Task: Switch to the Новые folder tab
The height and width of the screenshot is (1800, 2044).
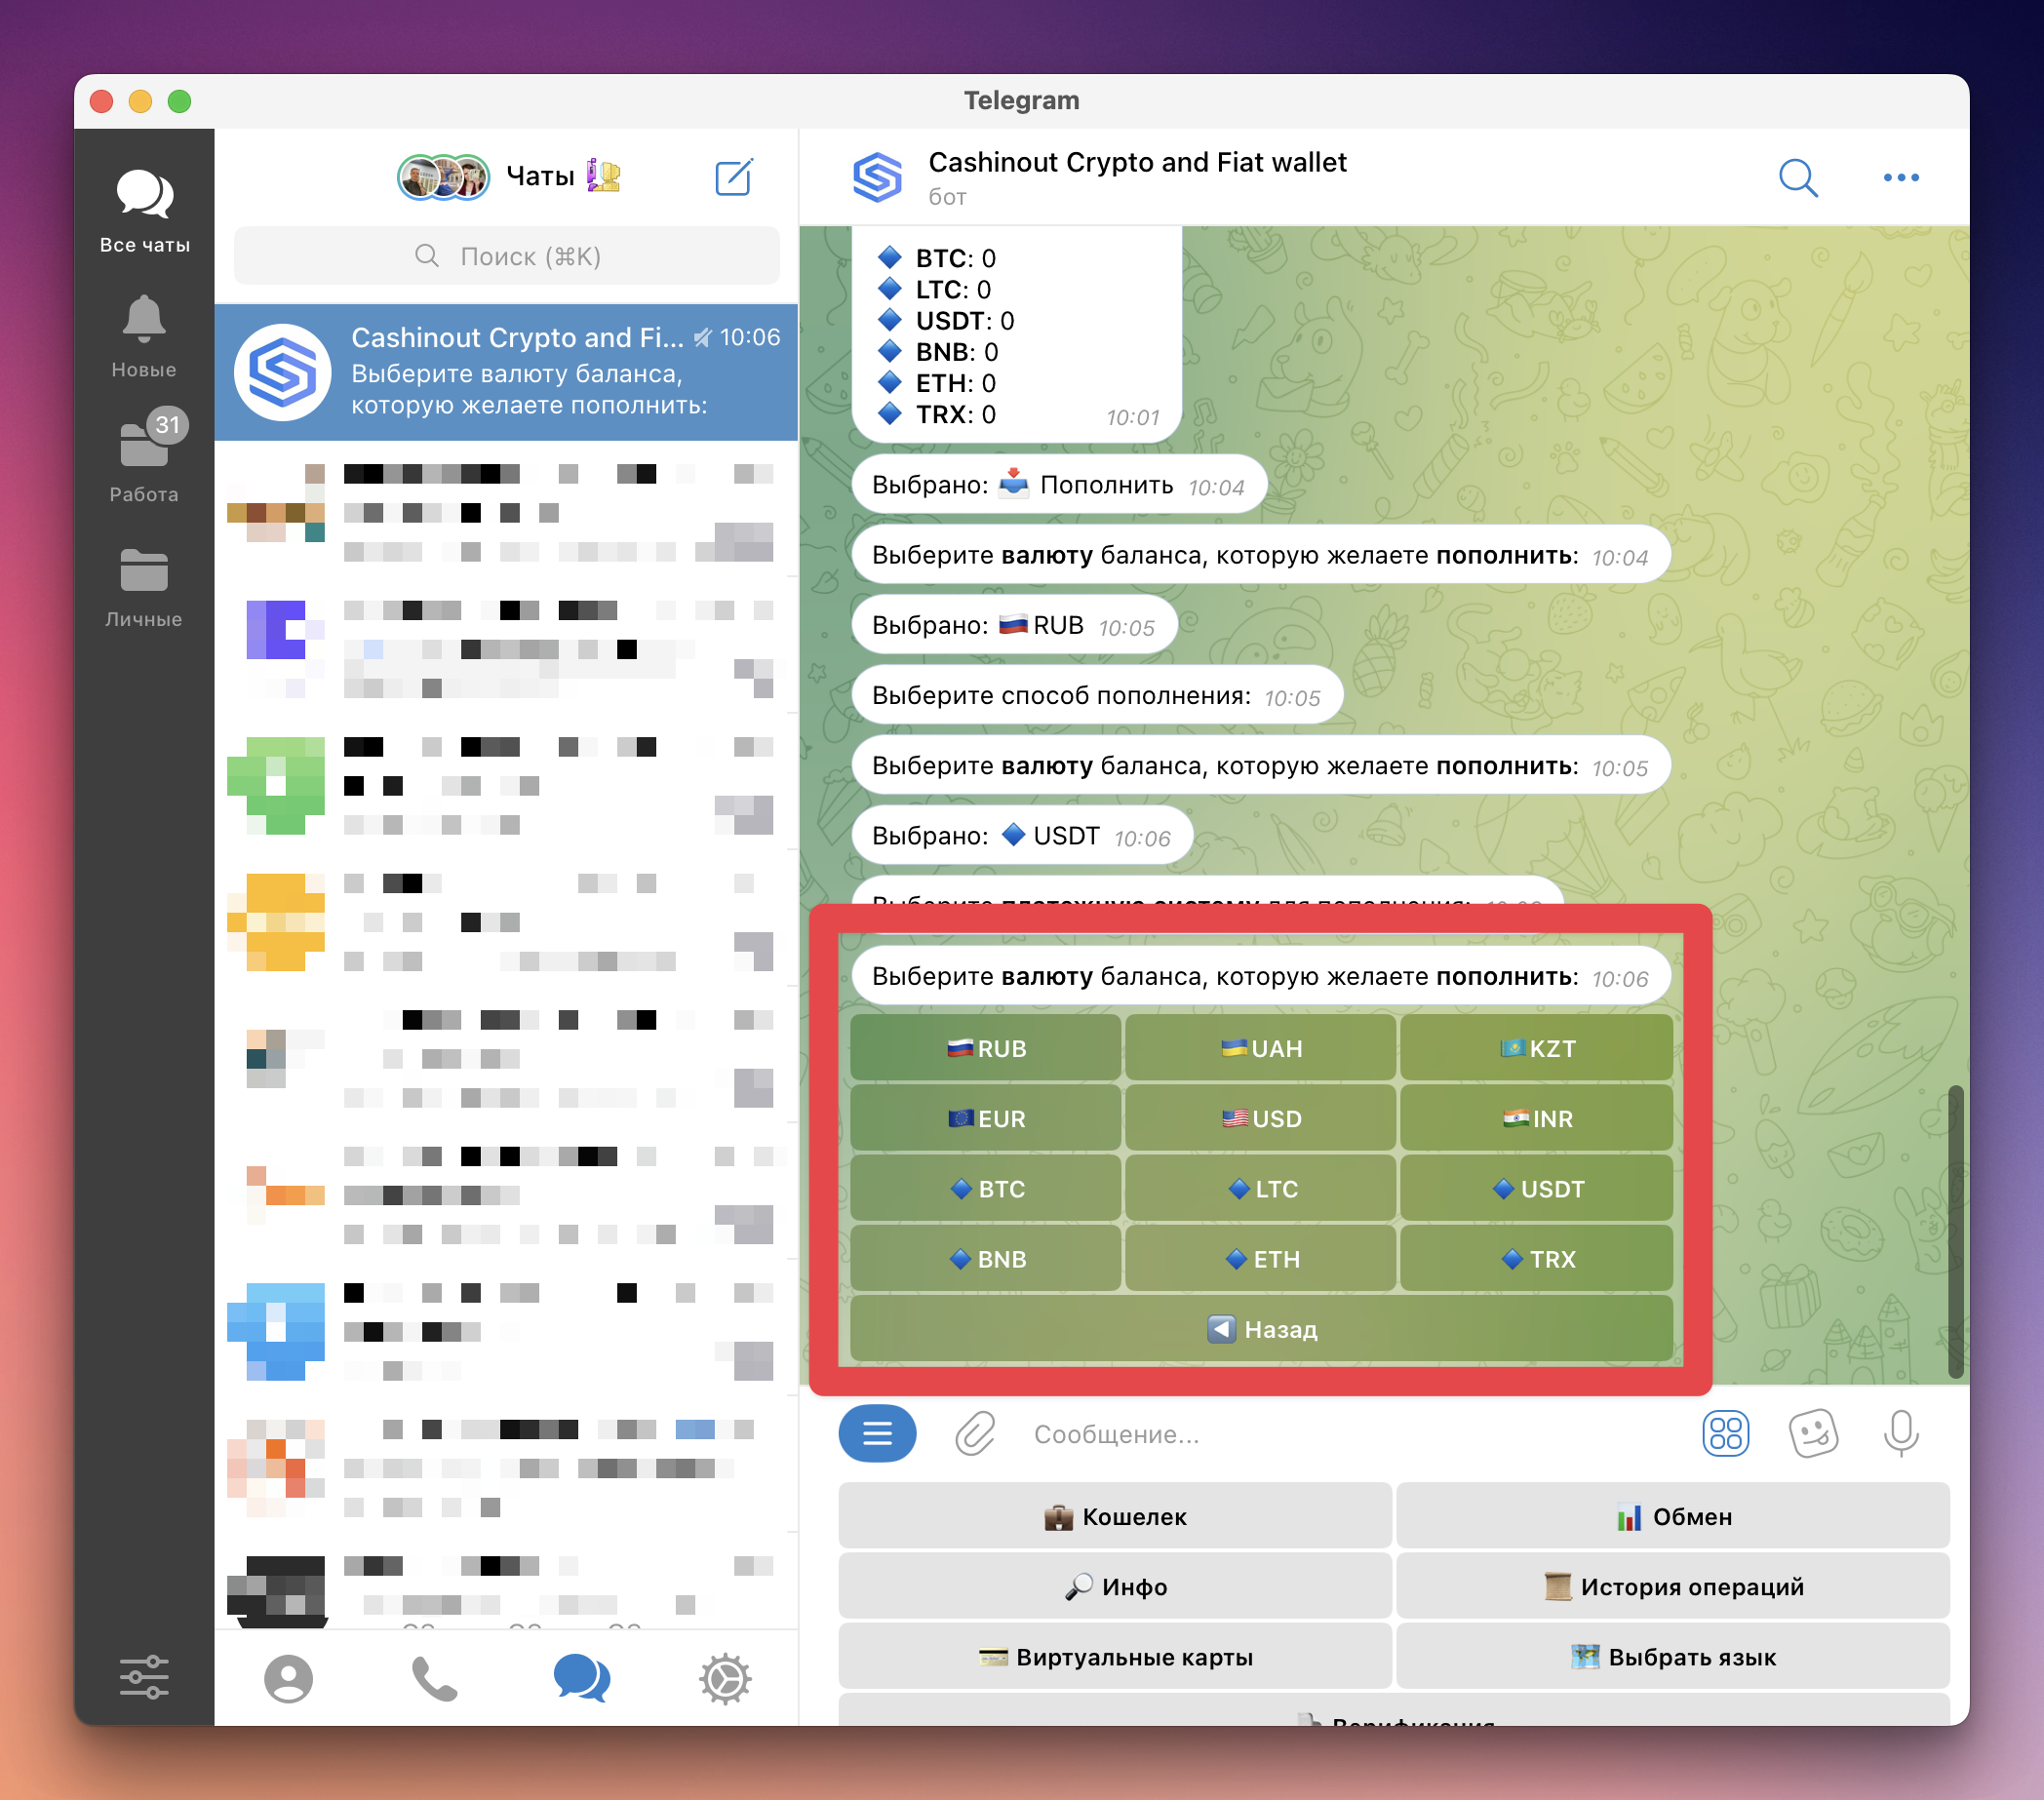Action: 144,336
